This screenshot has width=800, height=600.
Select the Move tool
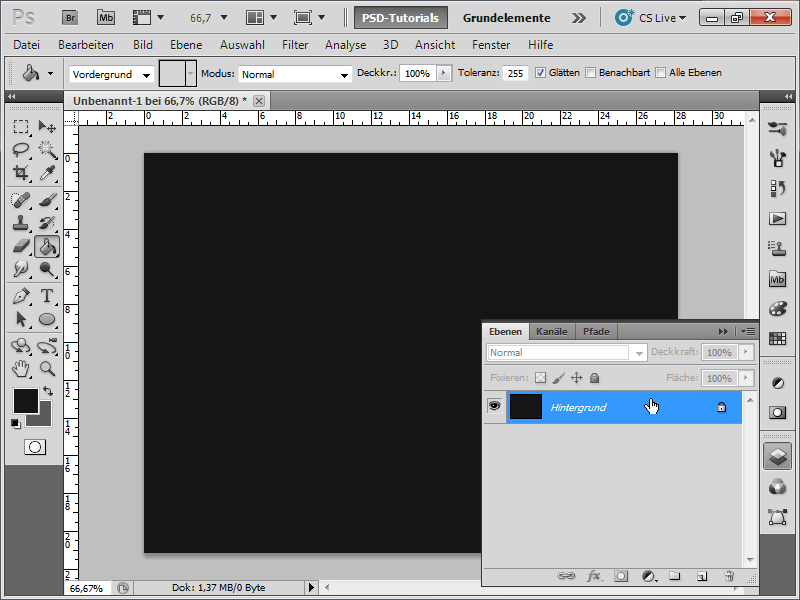pyautogui.click(x=47, y=127)
